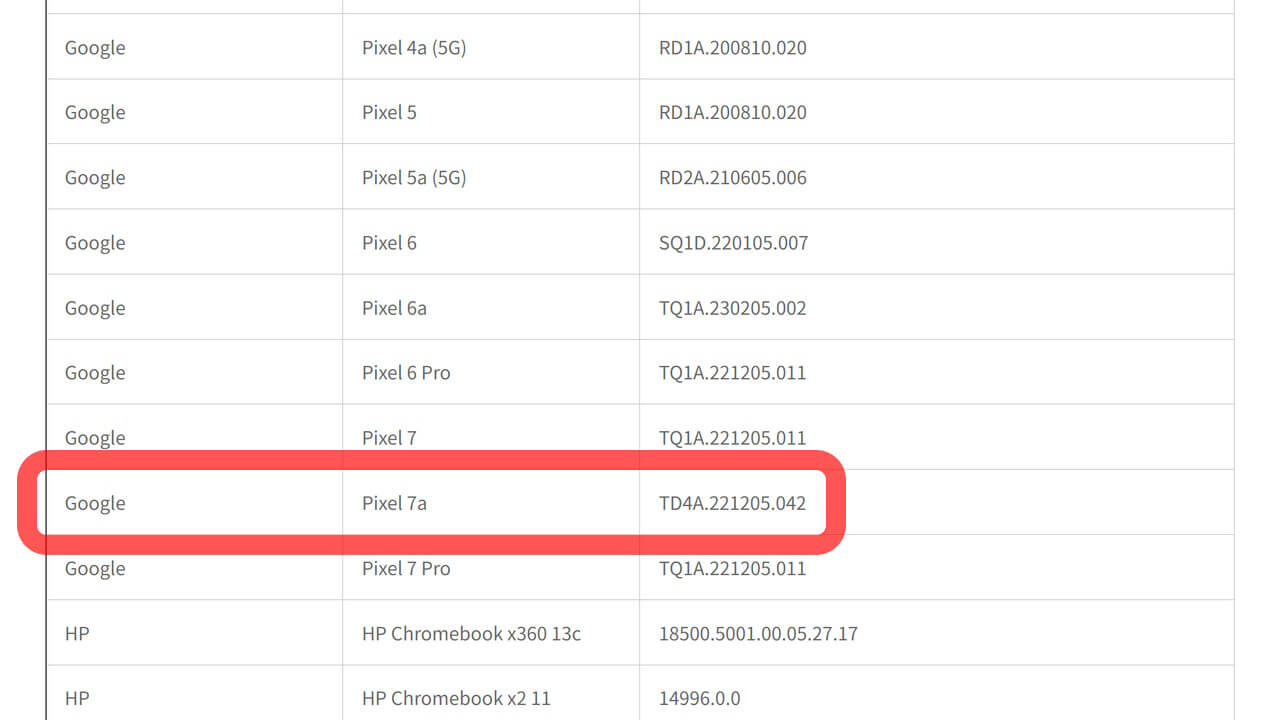Click build number TD4A.221205.042

(x=732, y=503)
